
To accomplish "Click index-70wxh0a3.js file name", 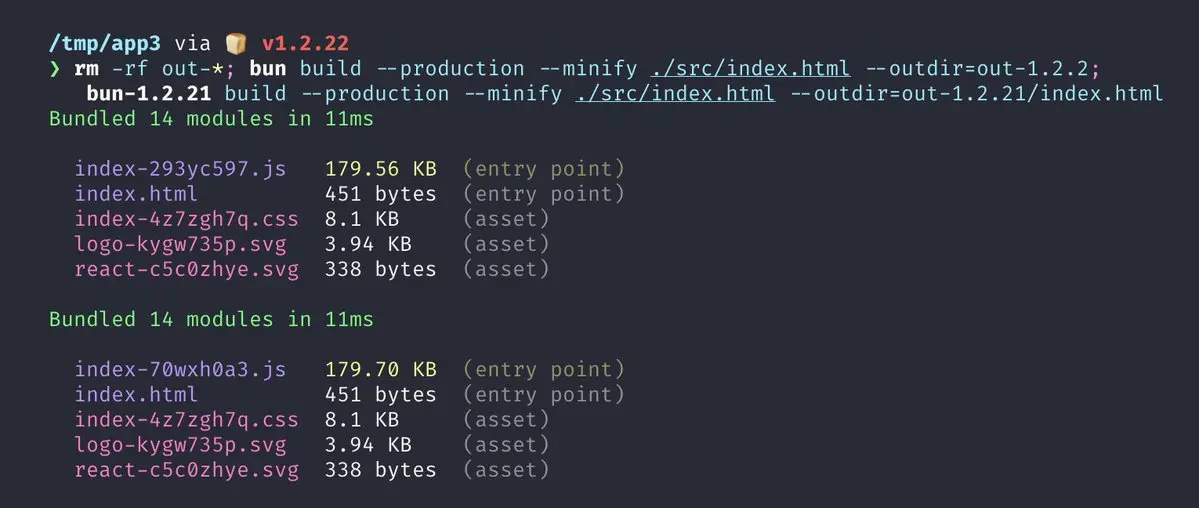I will click(180, 370).
